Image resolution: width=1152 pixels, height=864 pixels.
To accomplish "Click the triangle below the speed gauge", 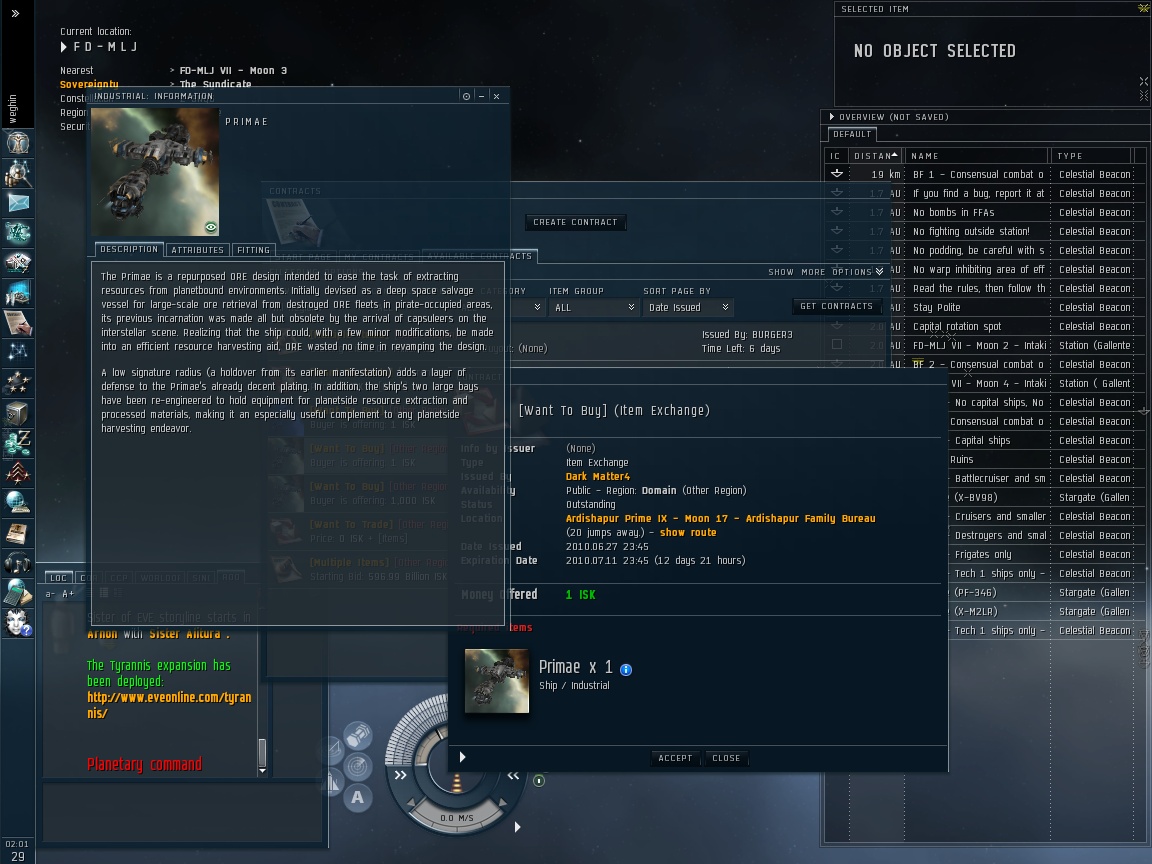I will point(517,827).
